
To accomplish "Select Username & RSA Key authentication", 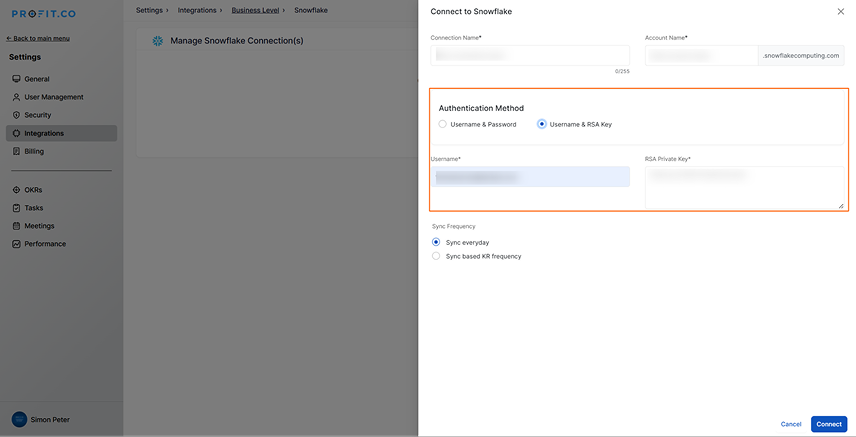I will 542,124.
